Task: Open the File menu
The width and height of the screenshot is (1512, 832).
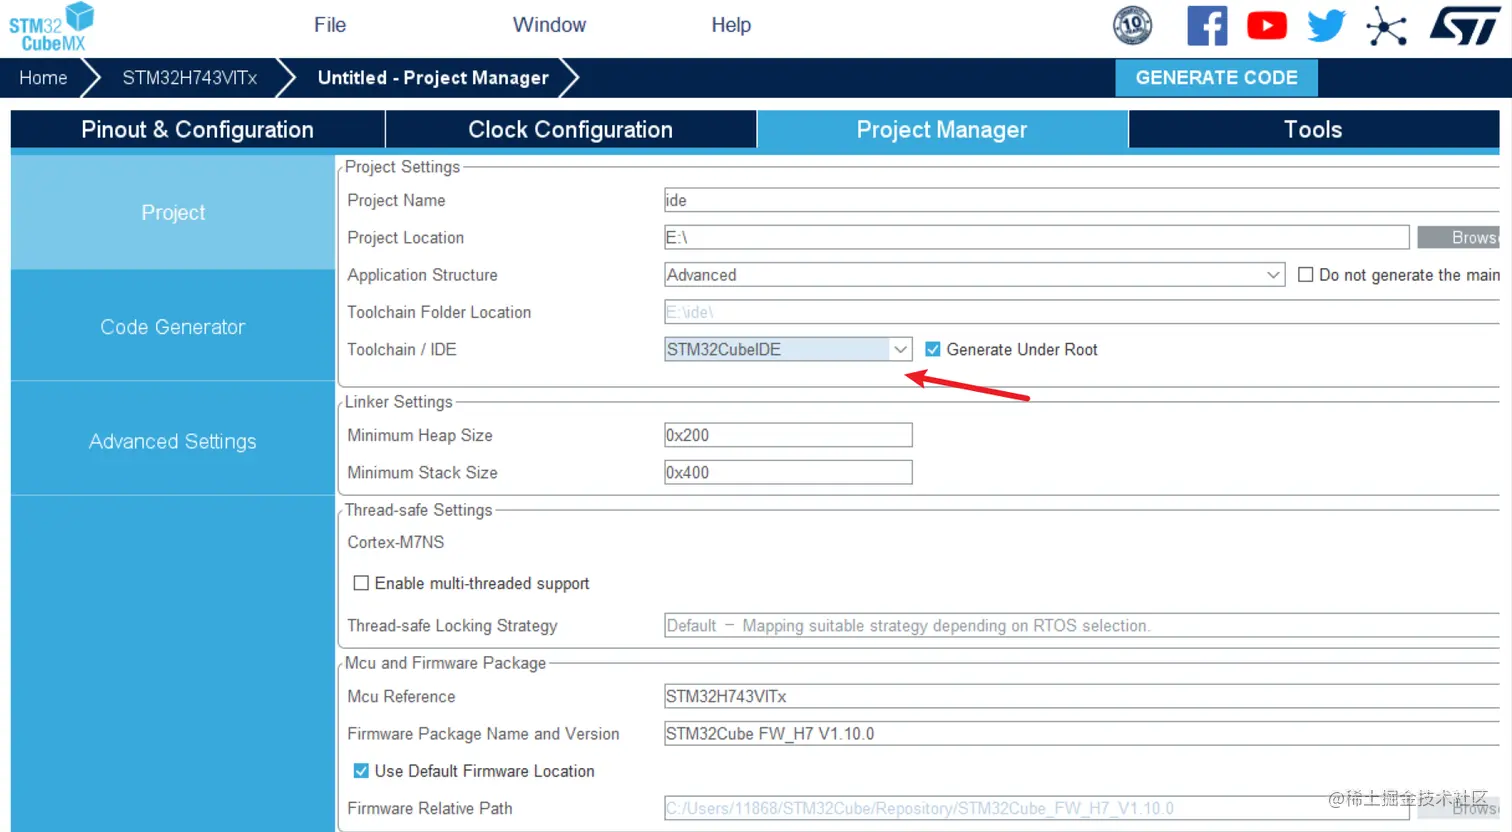Action: click(330, 25)
